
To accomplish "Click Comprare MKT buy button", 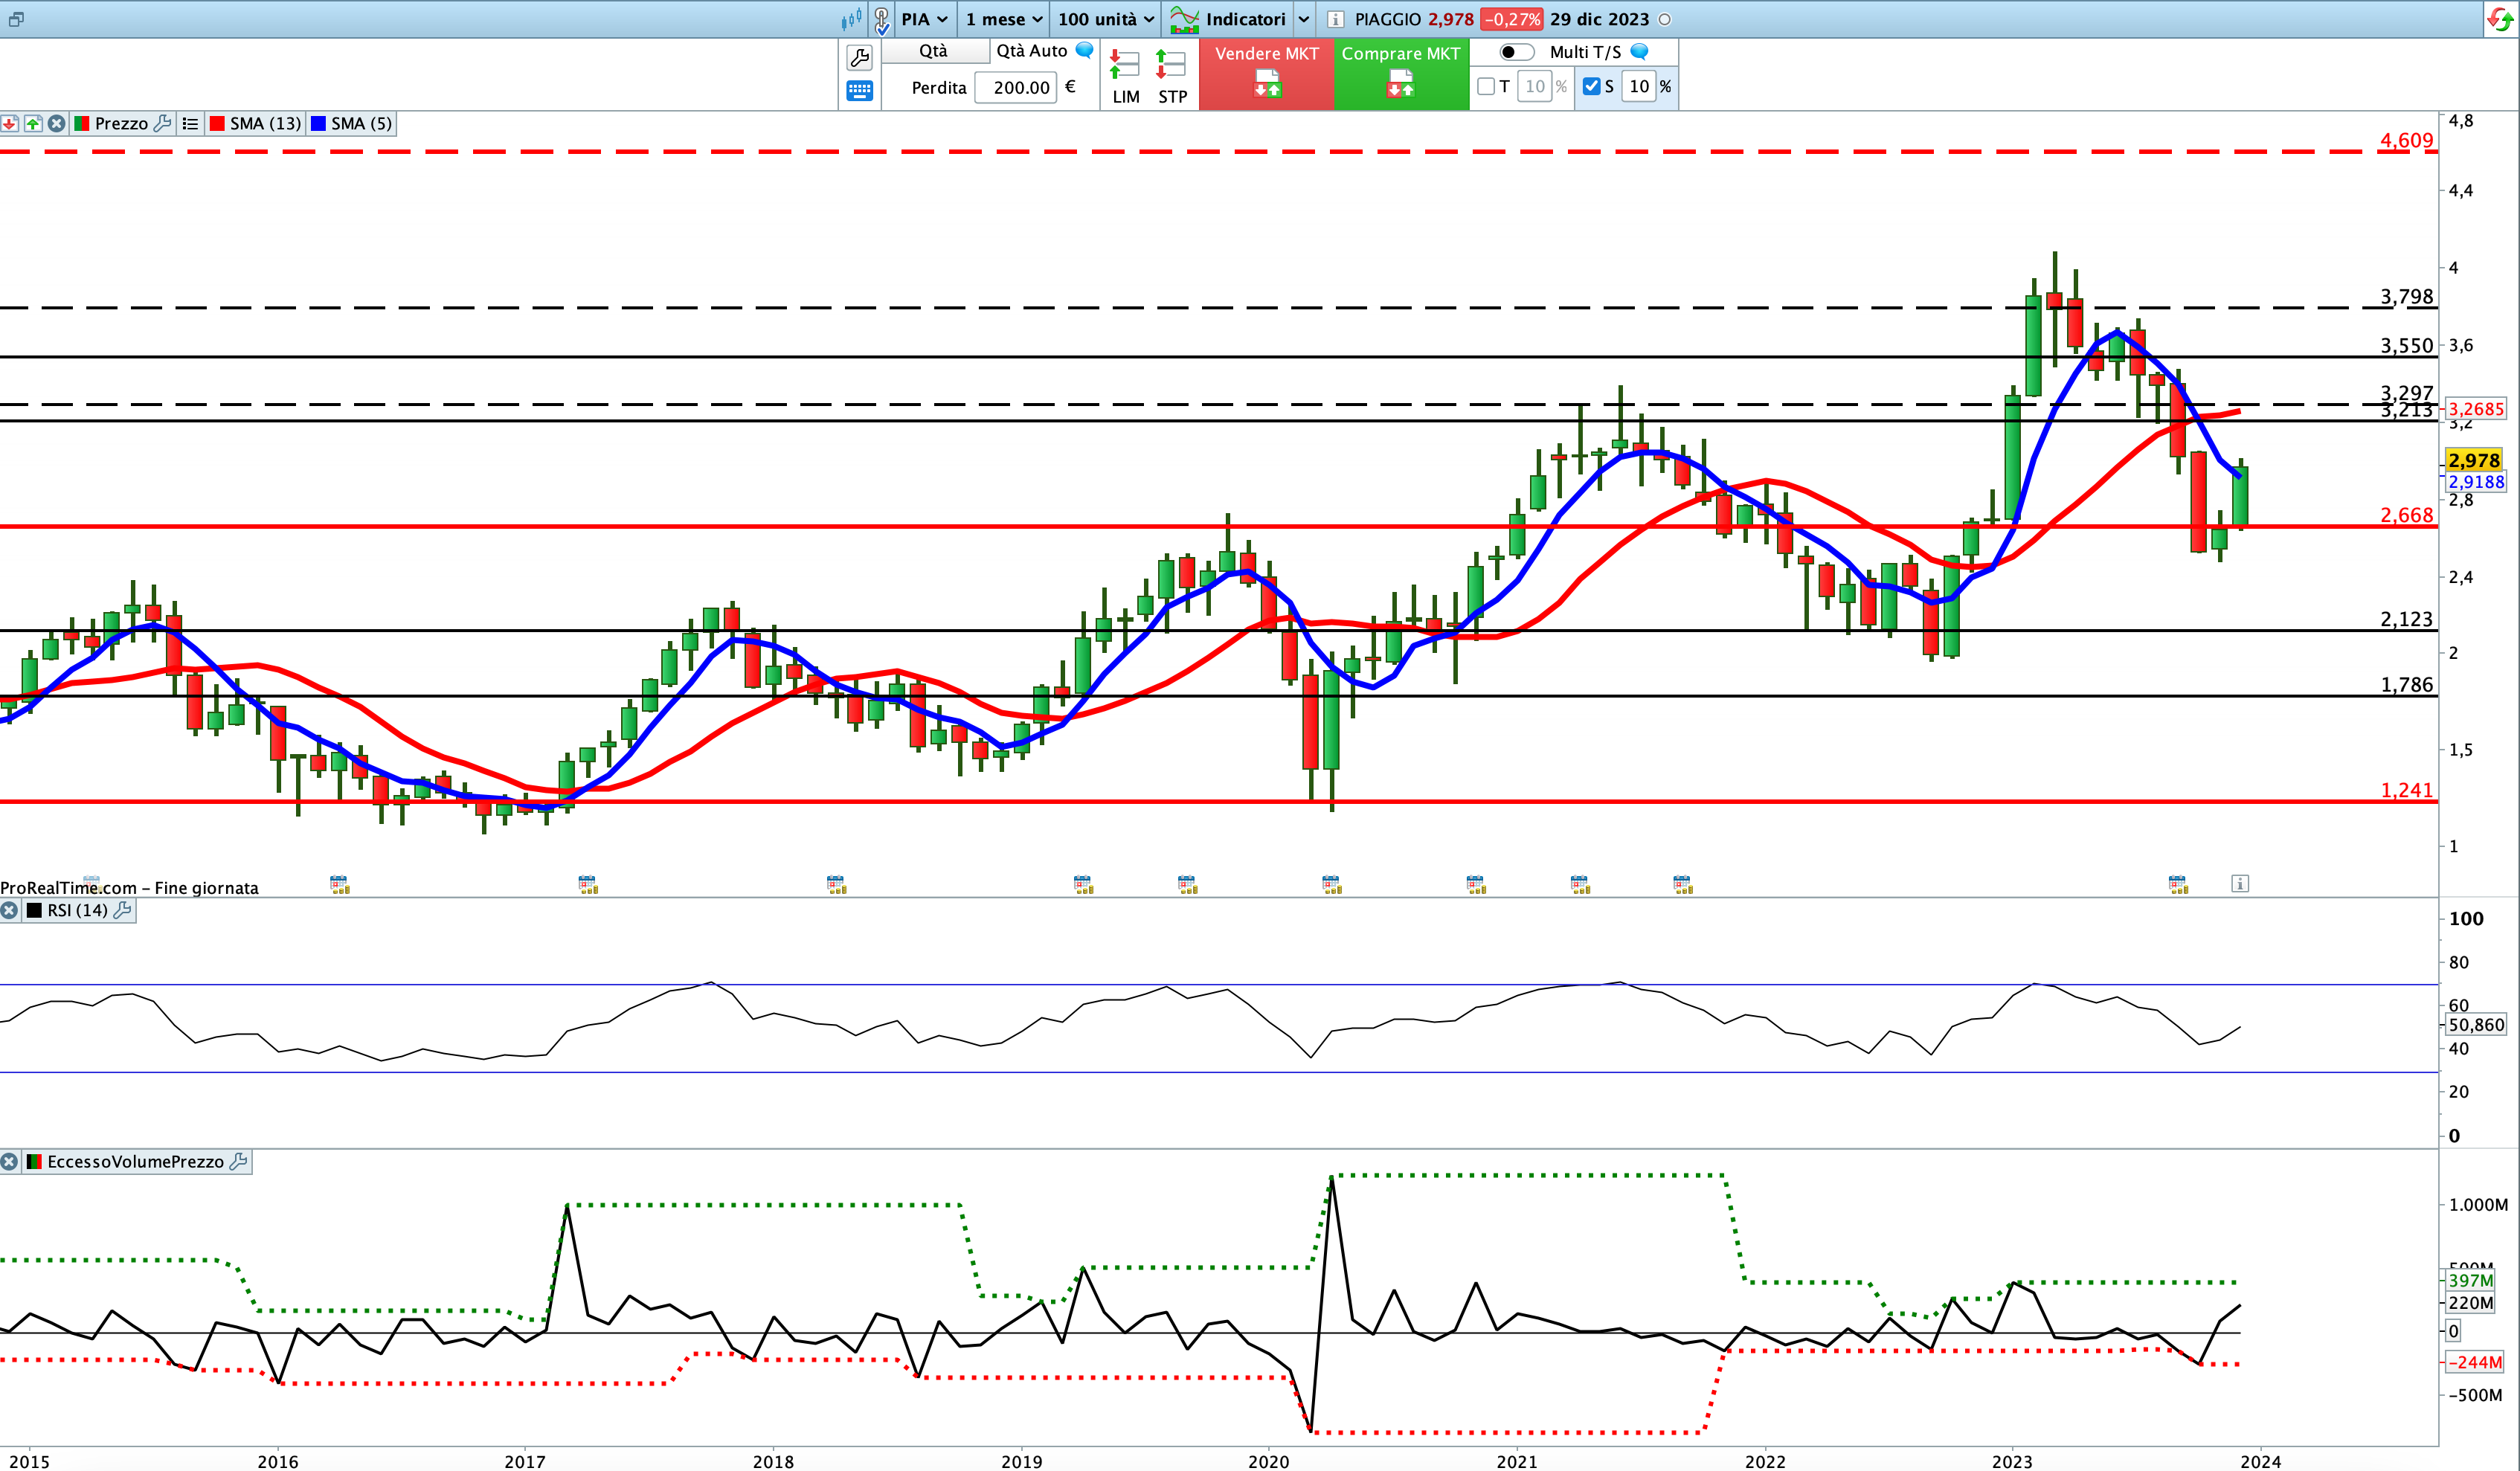I will [x=1401, y=74].
